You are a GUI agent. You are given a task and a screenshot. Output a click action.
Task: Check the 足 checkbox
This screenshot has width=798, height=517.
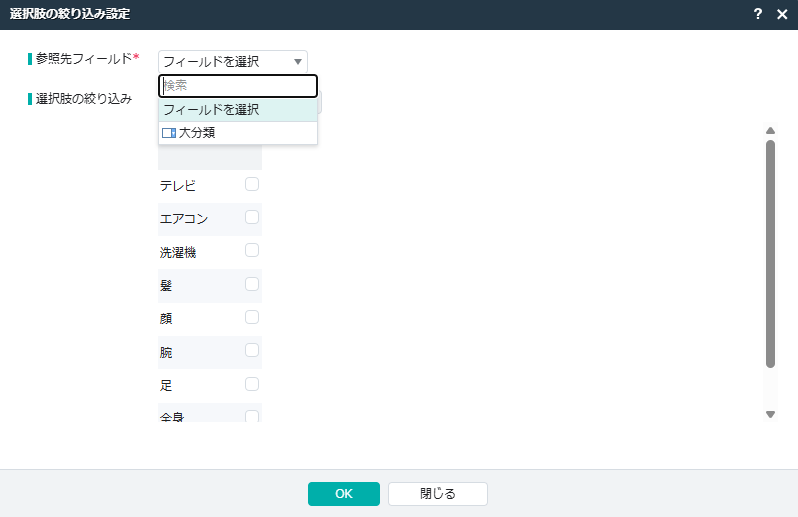[252, 384]
